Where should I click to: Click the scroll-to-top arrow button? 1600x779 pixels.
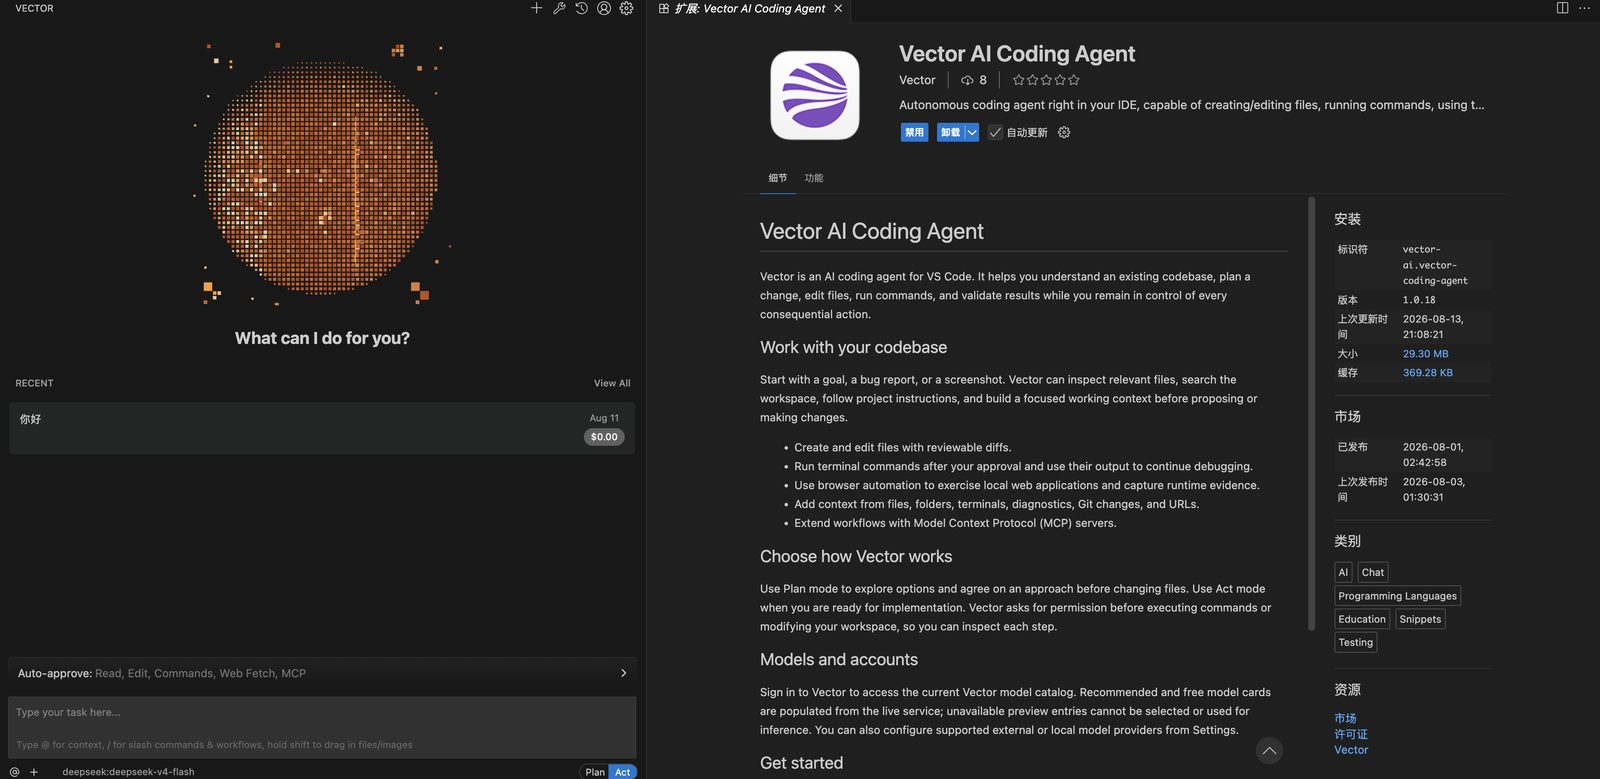click(1269, 751)
